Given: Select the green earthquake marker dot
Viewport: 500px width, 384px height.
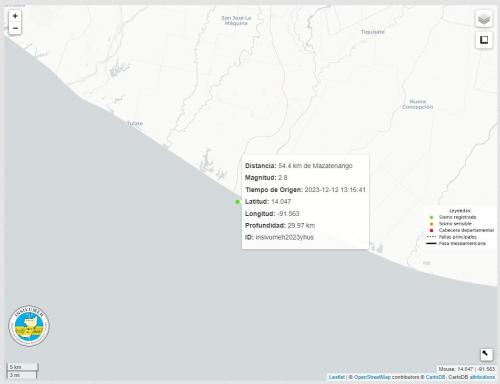Looking at the screenshot, I should click(x=238, y=202).
